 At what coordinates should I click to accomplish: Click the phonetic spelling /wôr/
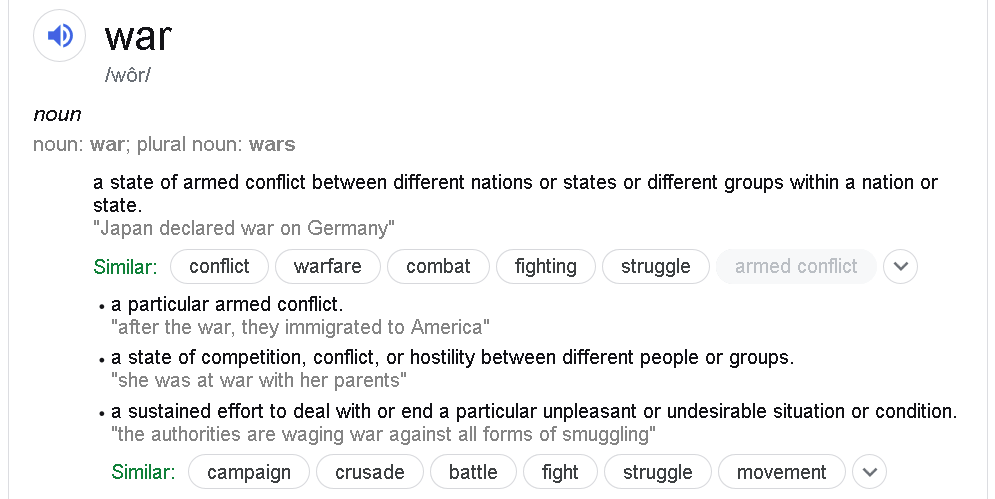point(128,75)
